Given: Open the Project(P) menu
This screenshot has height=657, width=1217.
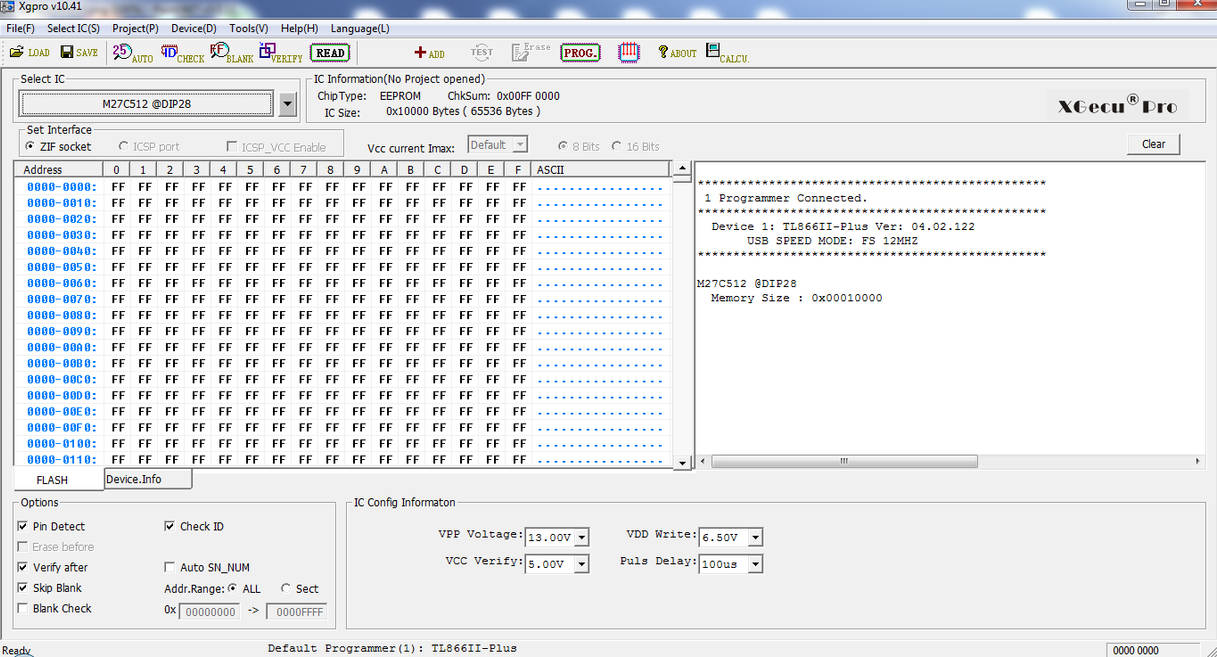Looking at the screenshot, I should point(135,28).
